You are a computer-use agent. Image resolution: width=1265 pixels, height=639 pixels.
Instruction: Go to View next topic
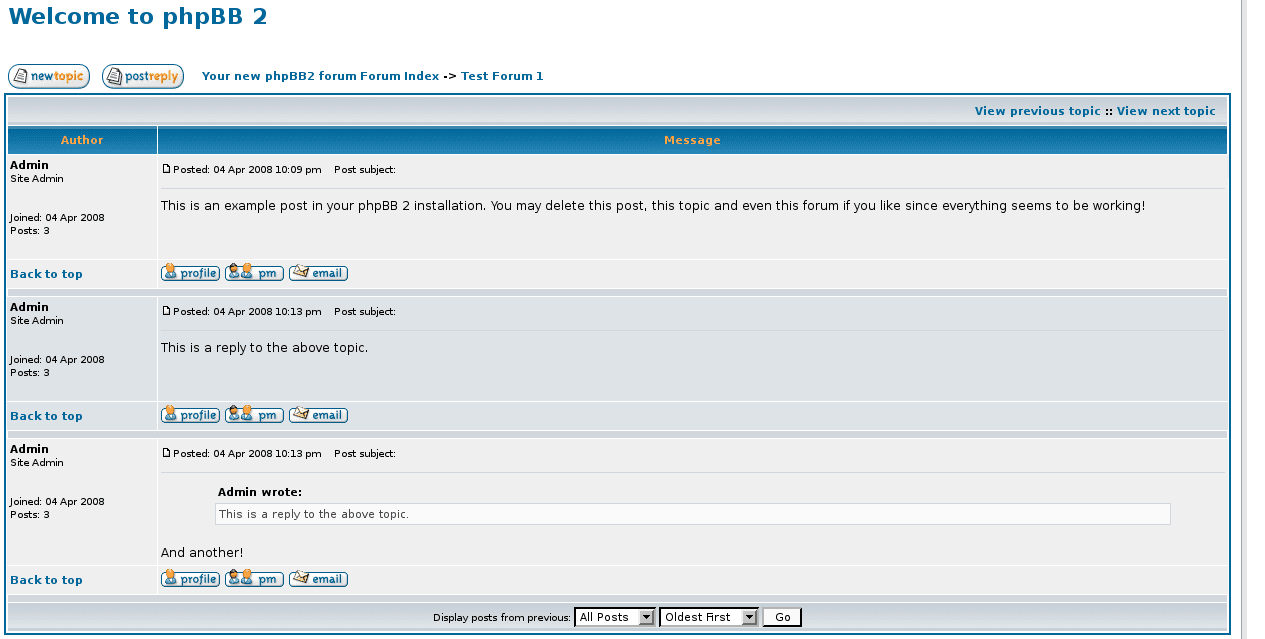1166,111
